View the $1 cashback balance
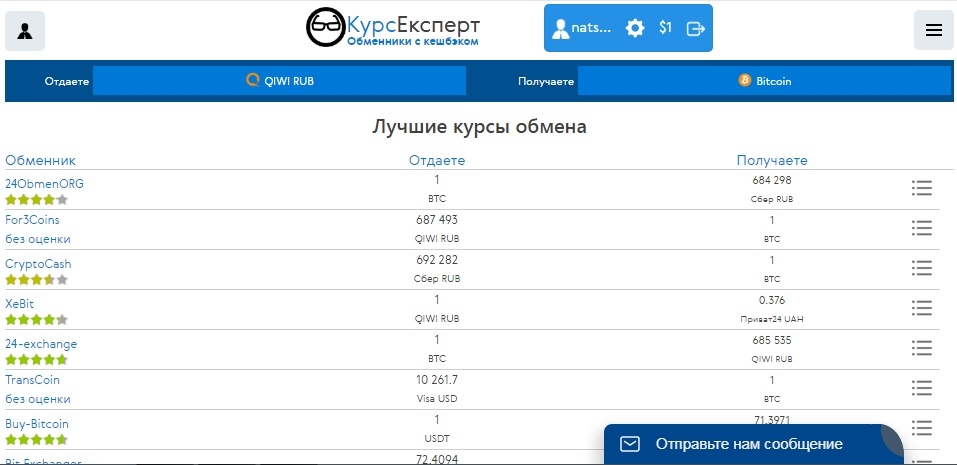 (665, 27)
